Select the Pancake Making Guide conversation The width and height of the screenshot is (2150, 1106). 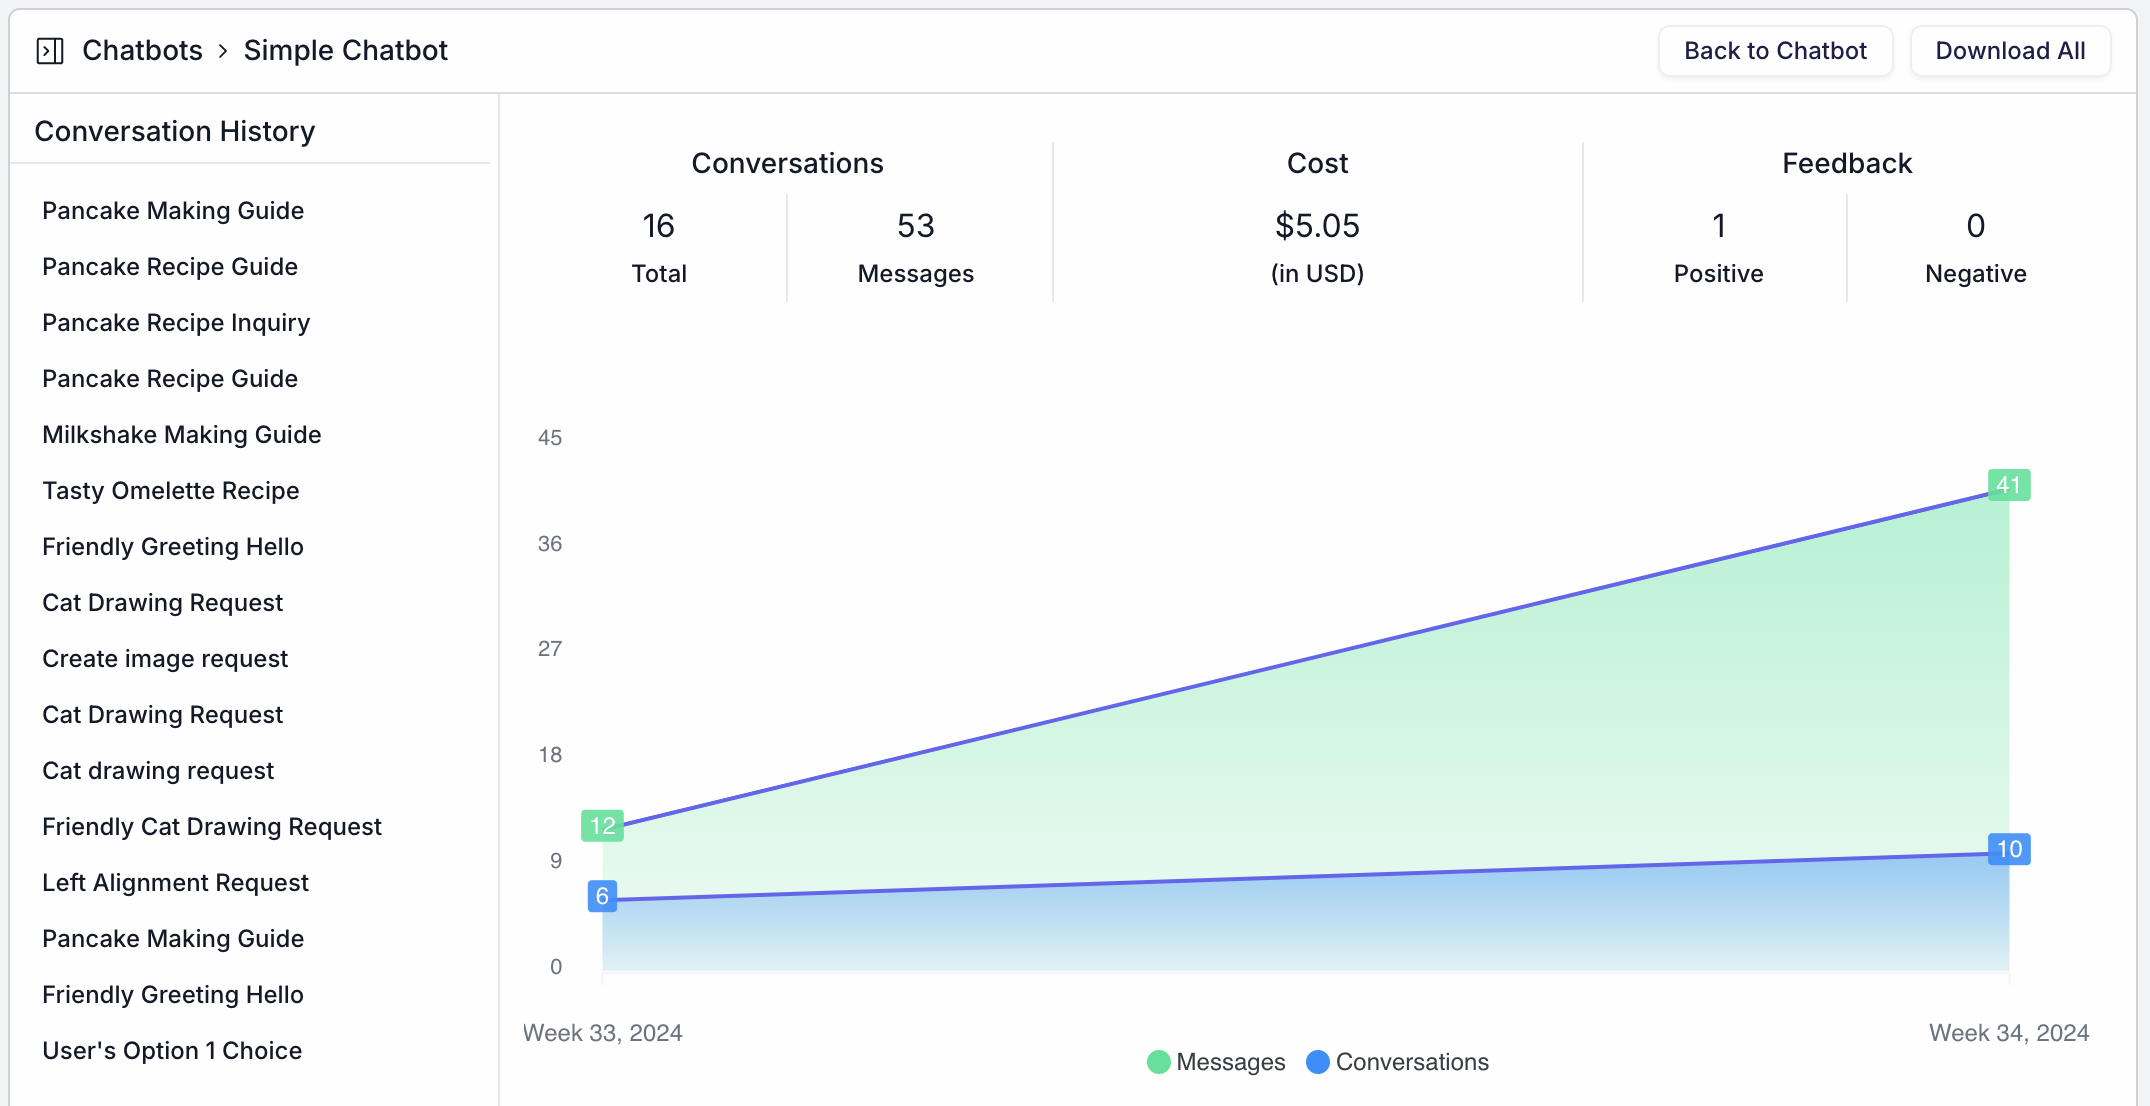(x=173, y=210)
